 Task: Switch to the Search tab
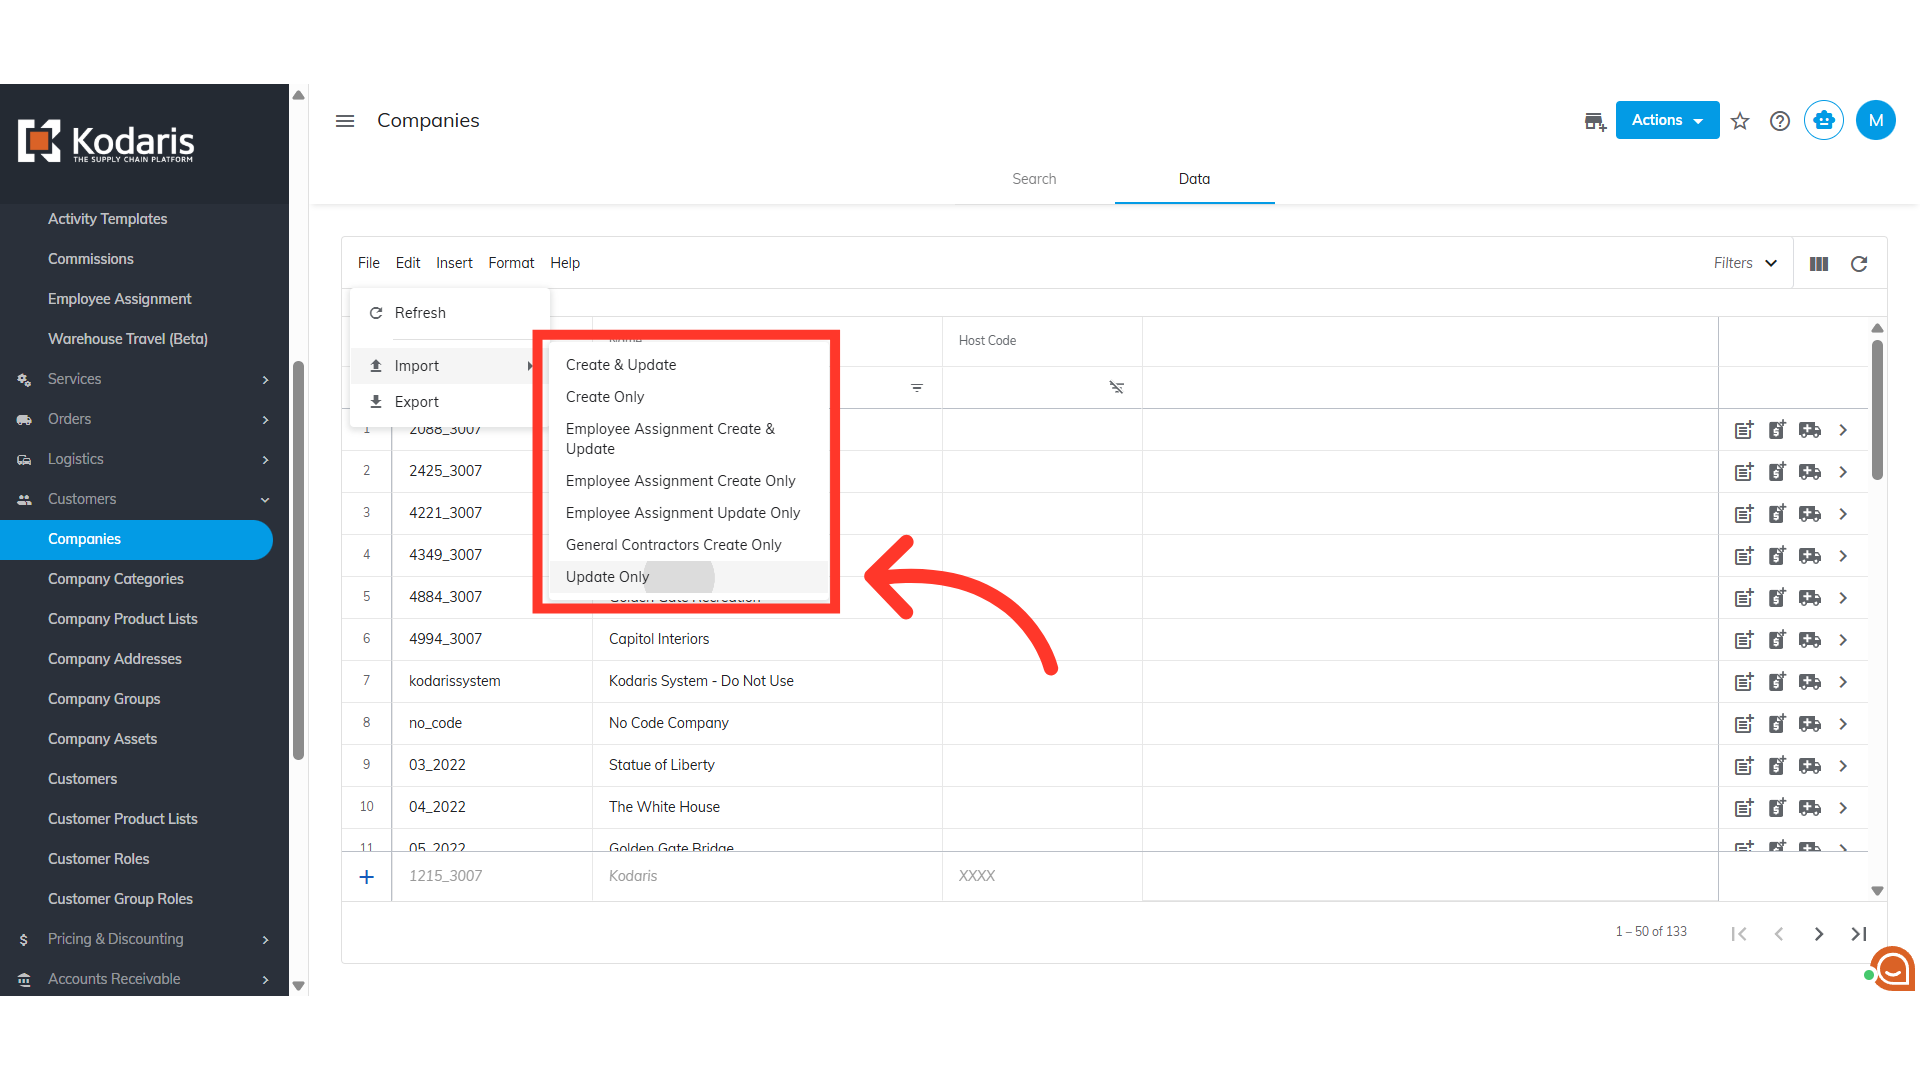click(1034, 179)
